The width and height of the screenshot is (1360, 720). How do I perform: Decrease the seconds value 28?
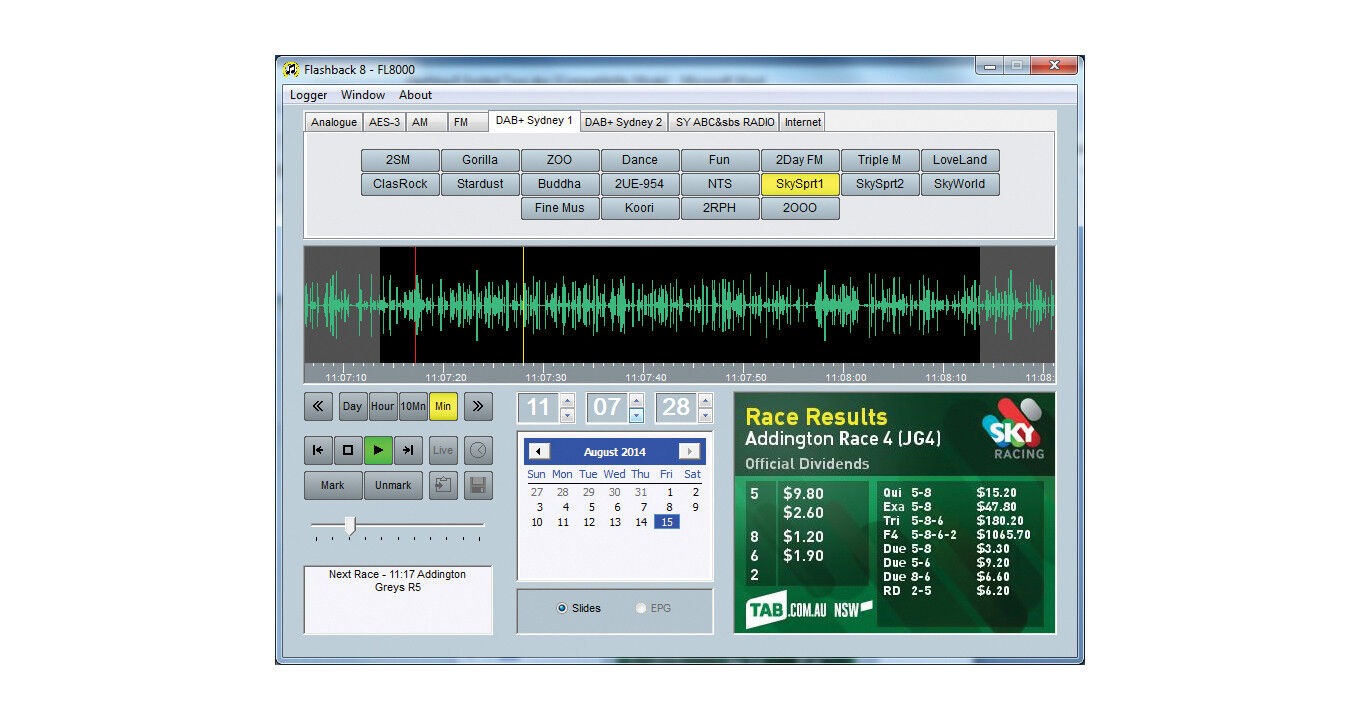(705, 415)
